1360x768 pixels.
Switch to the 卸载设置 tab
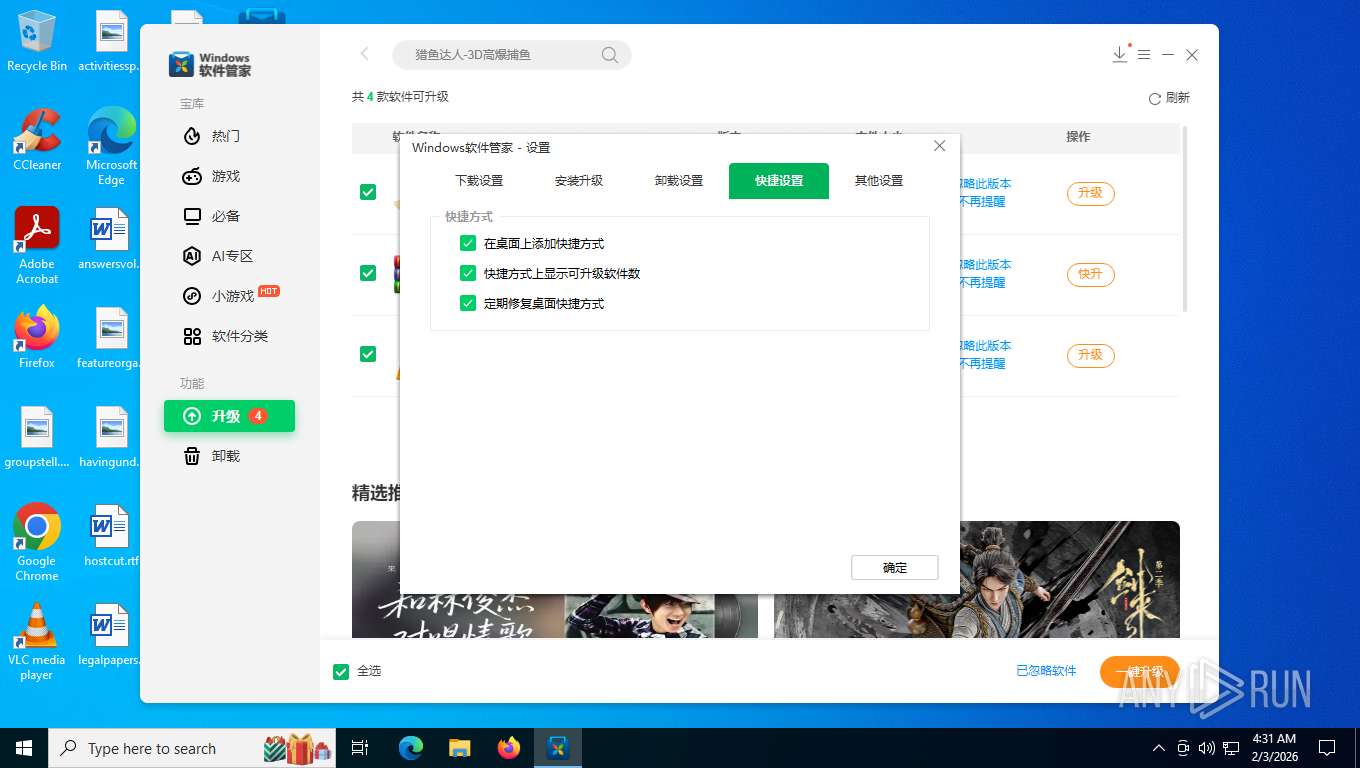679,181
